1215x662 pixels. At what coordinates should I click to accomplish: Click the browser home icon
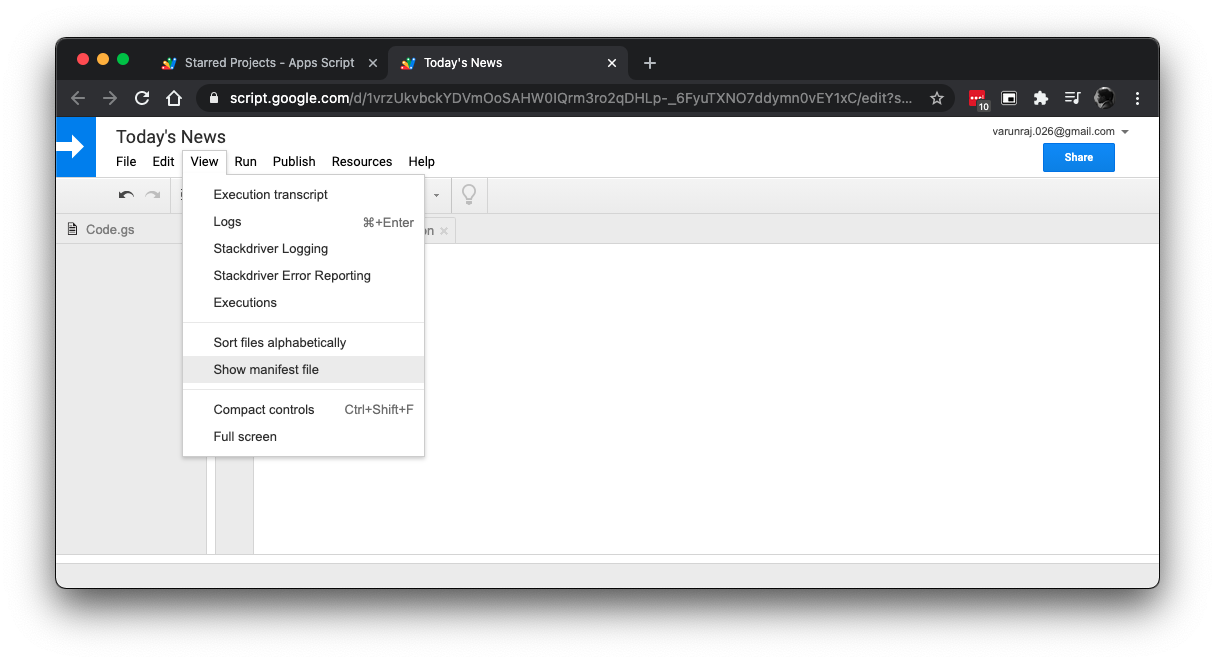click(x=174, y=98)
